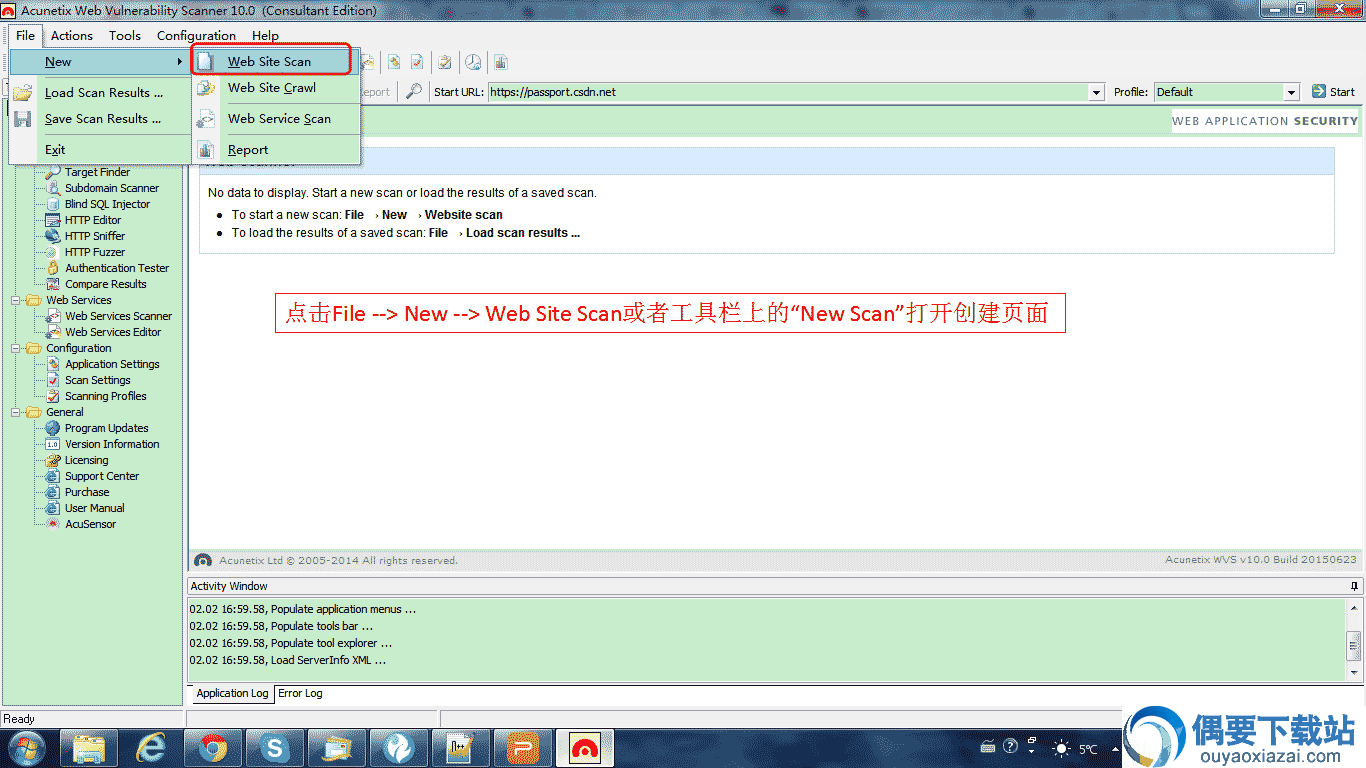Viewport: 1366px width, 768px height.
Task: Click the Acunetix icon in the taskbar
Action: [584, 747]
